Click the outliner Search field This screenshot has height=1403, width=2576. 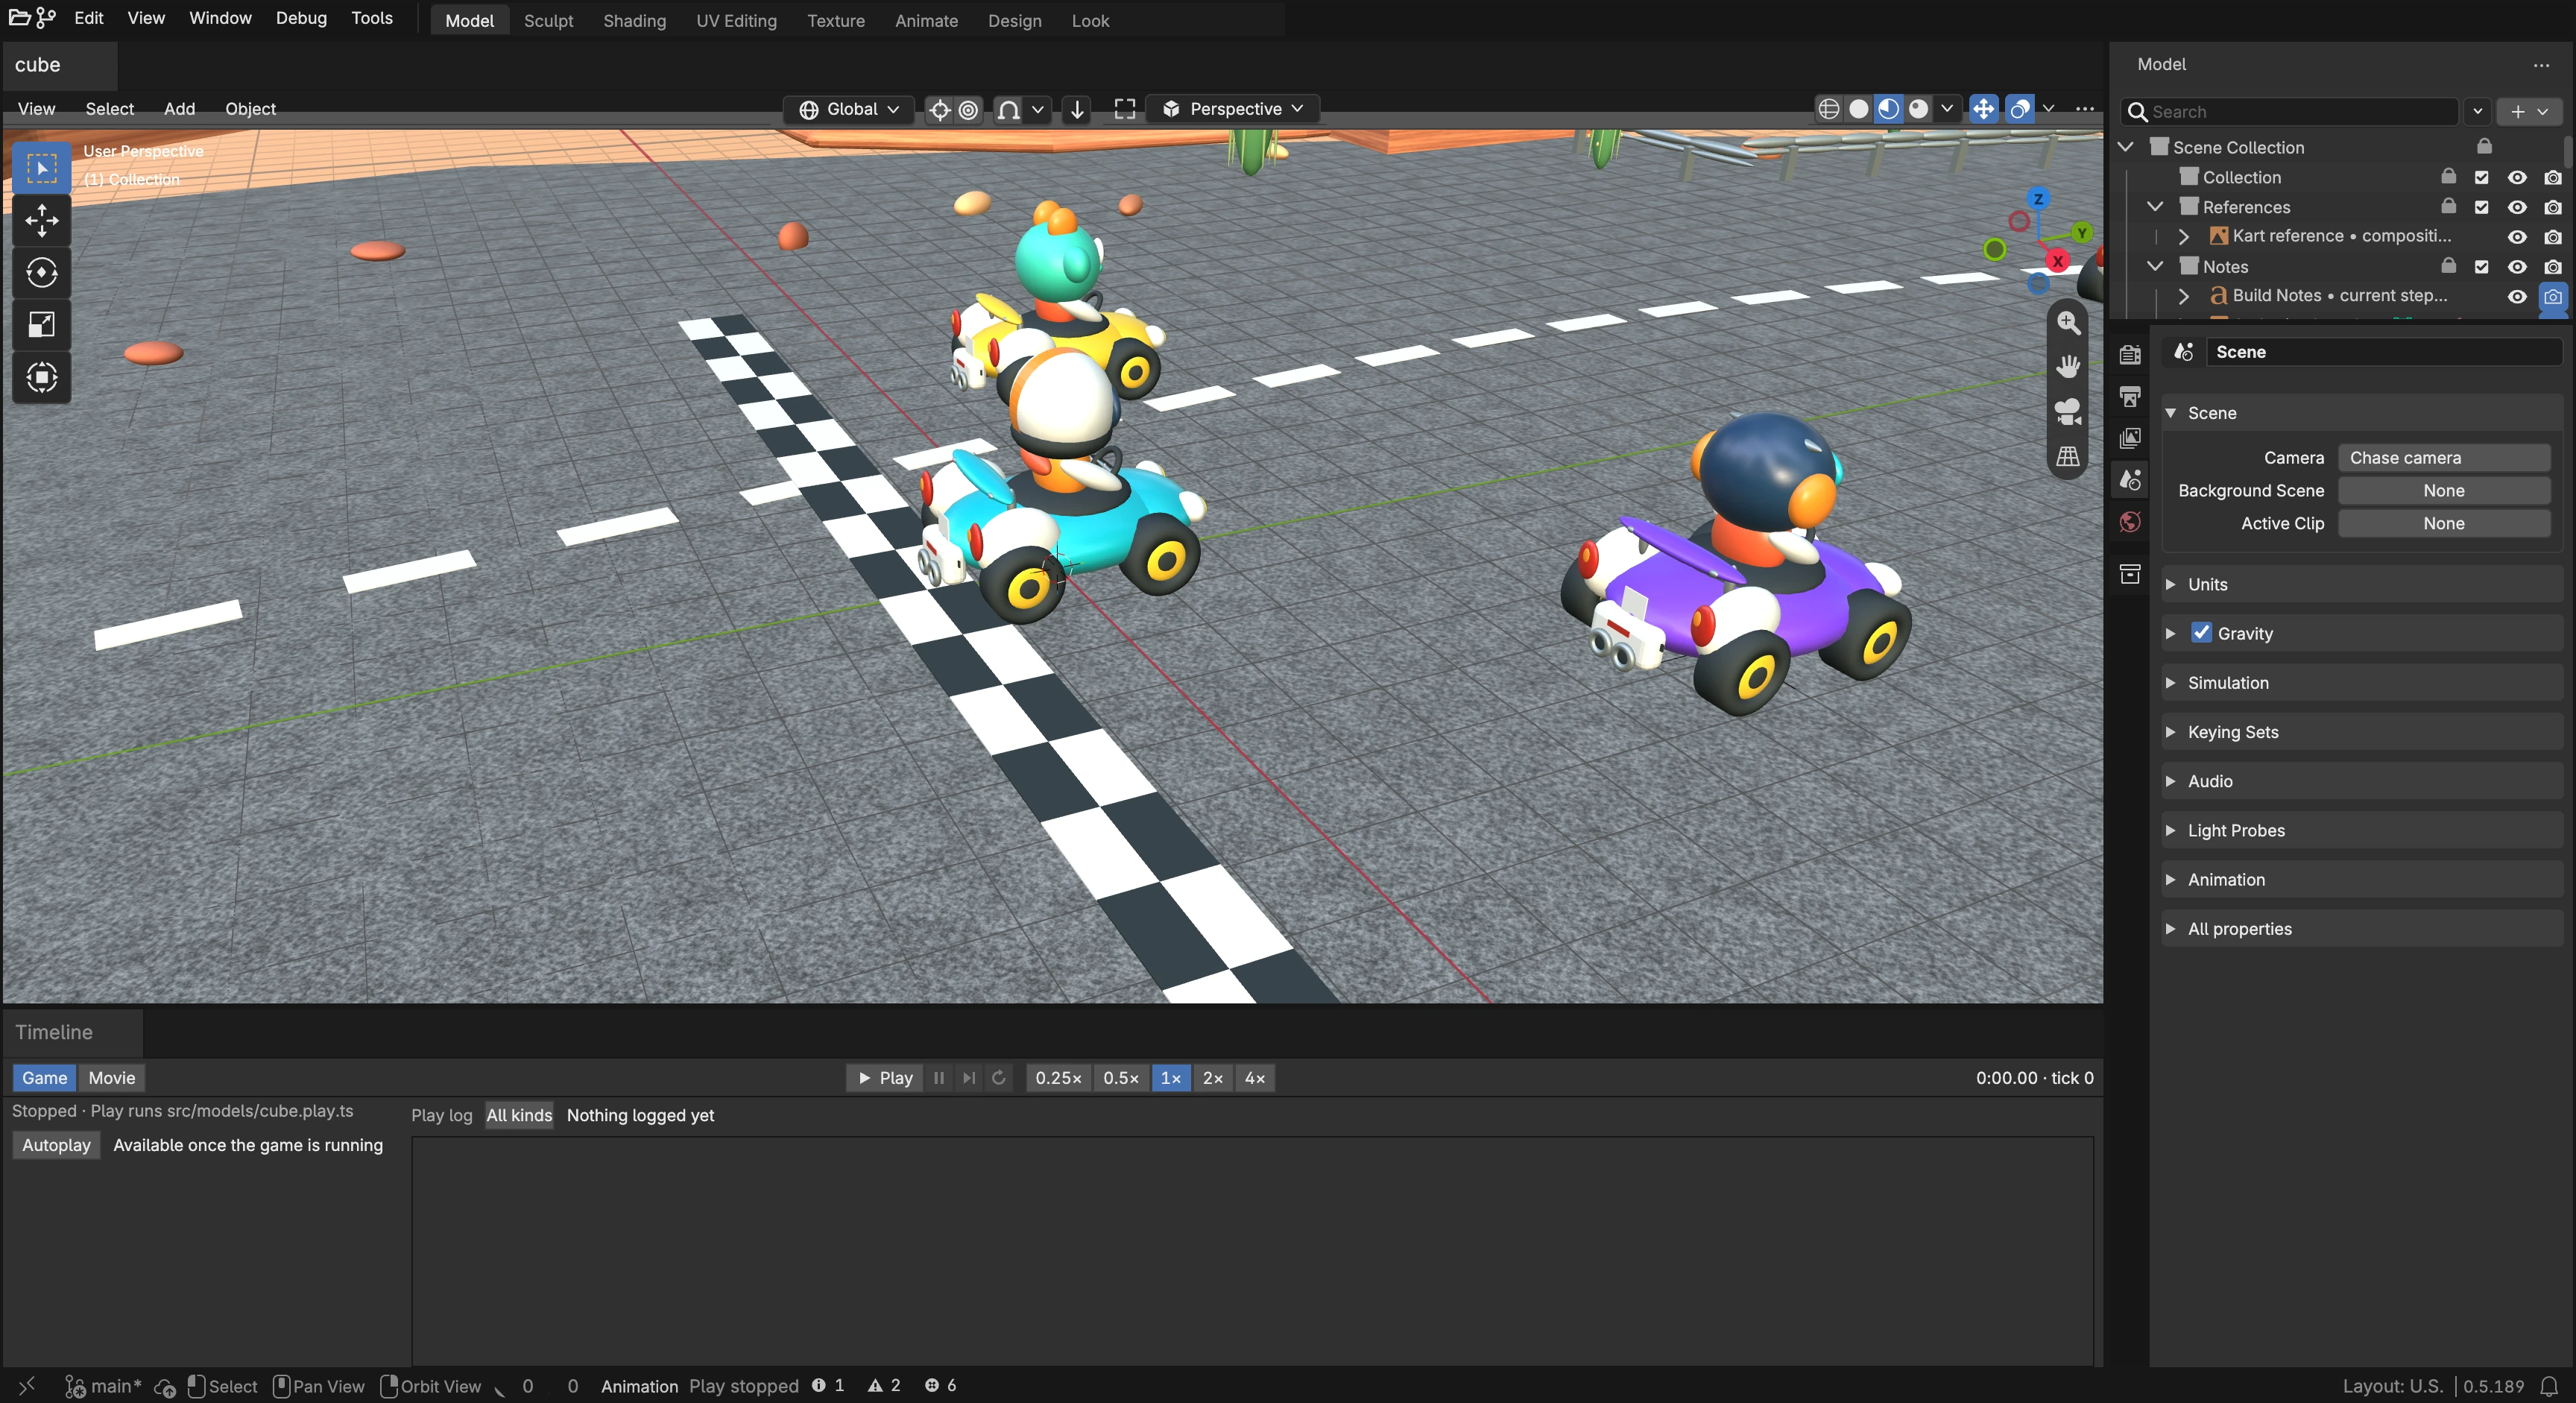click(2289, 112)
